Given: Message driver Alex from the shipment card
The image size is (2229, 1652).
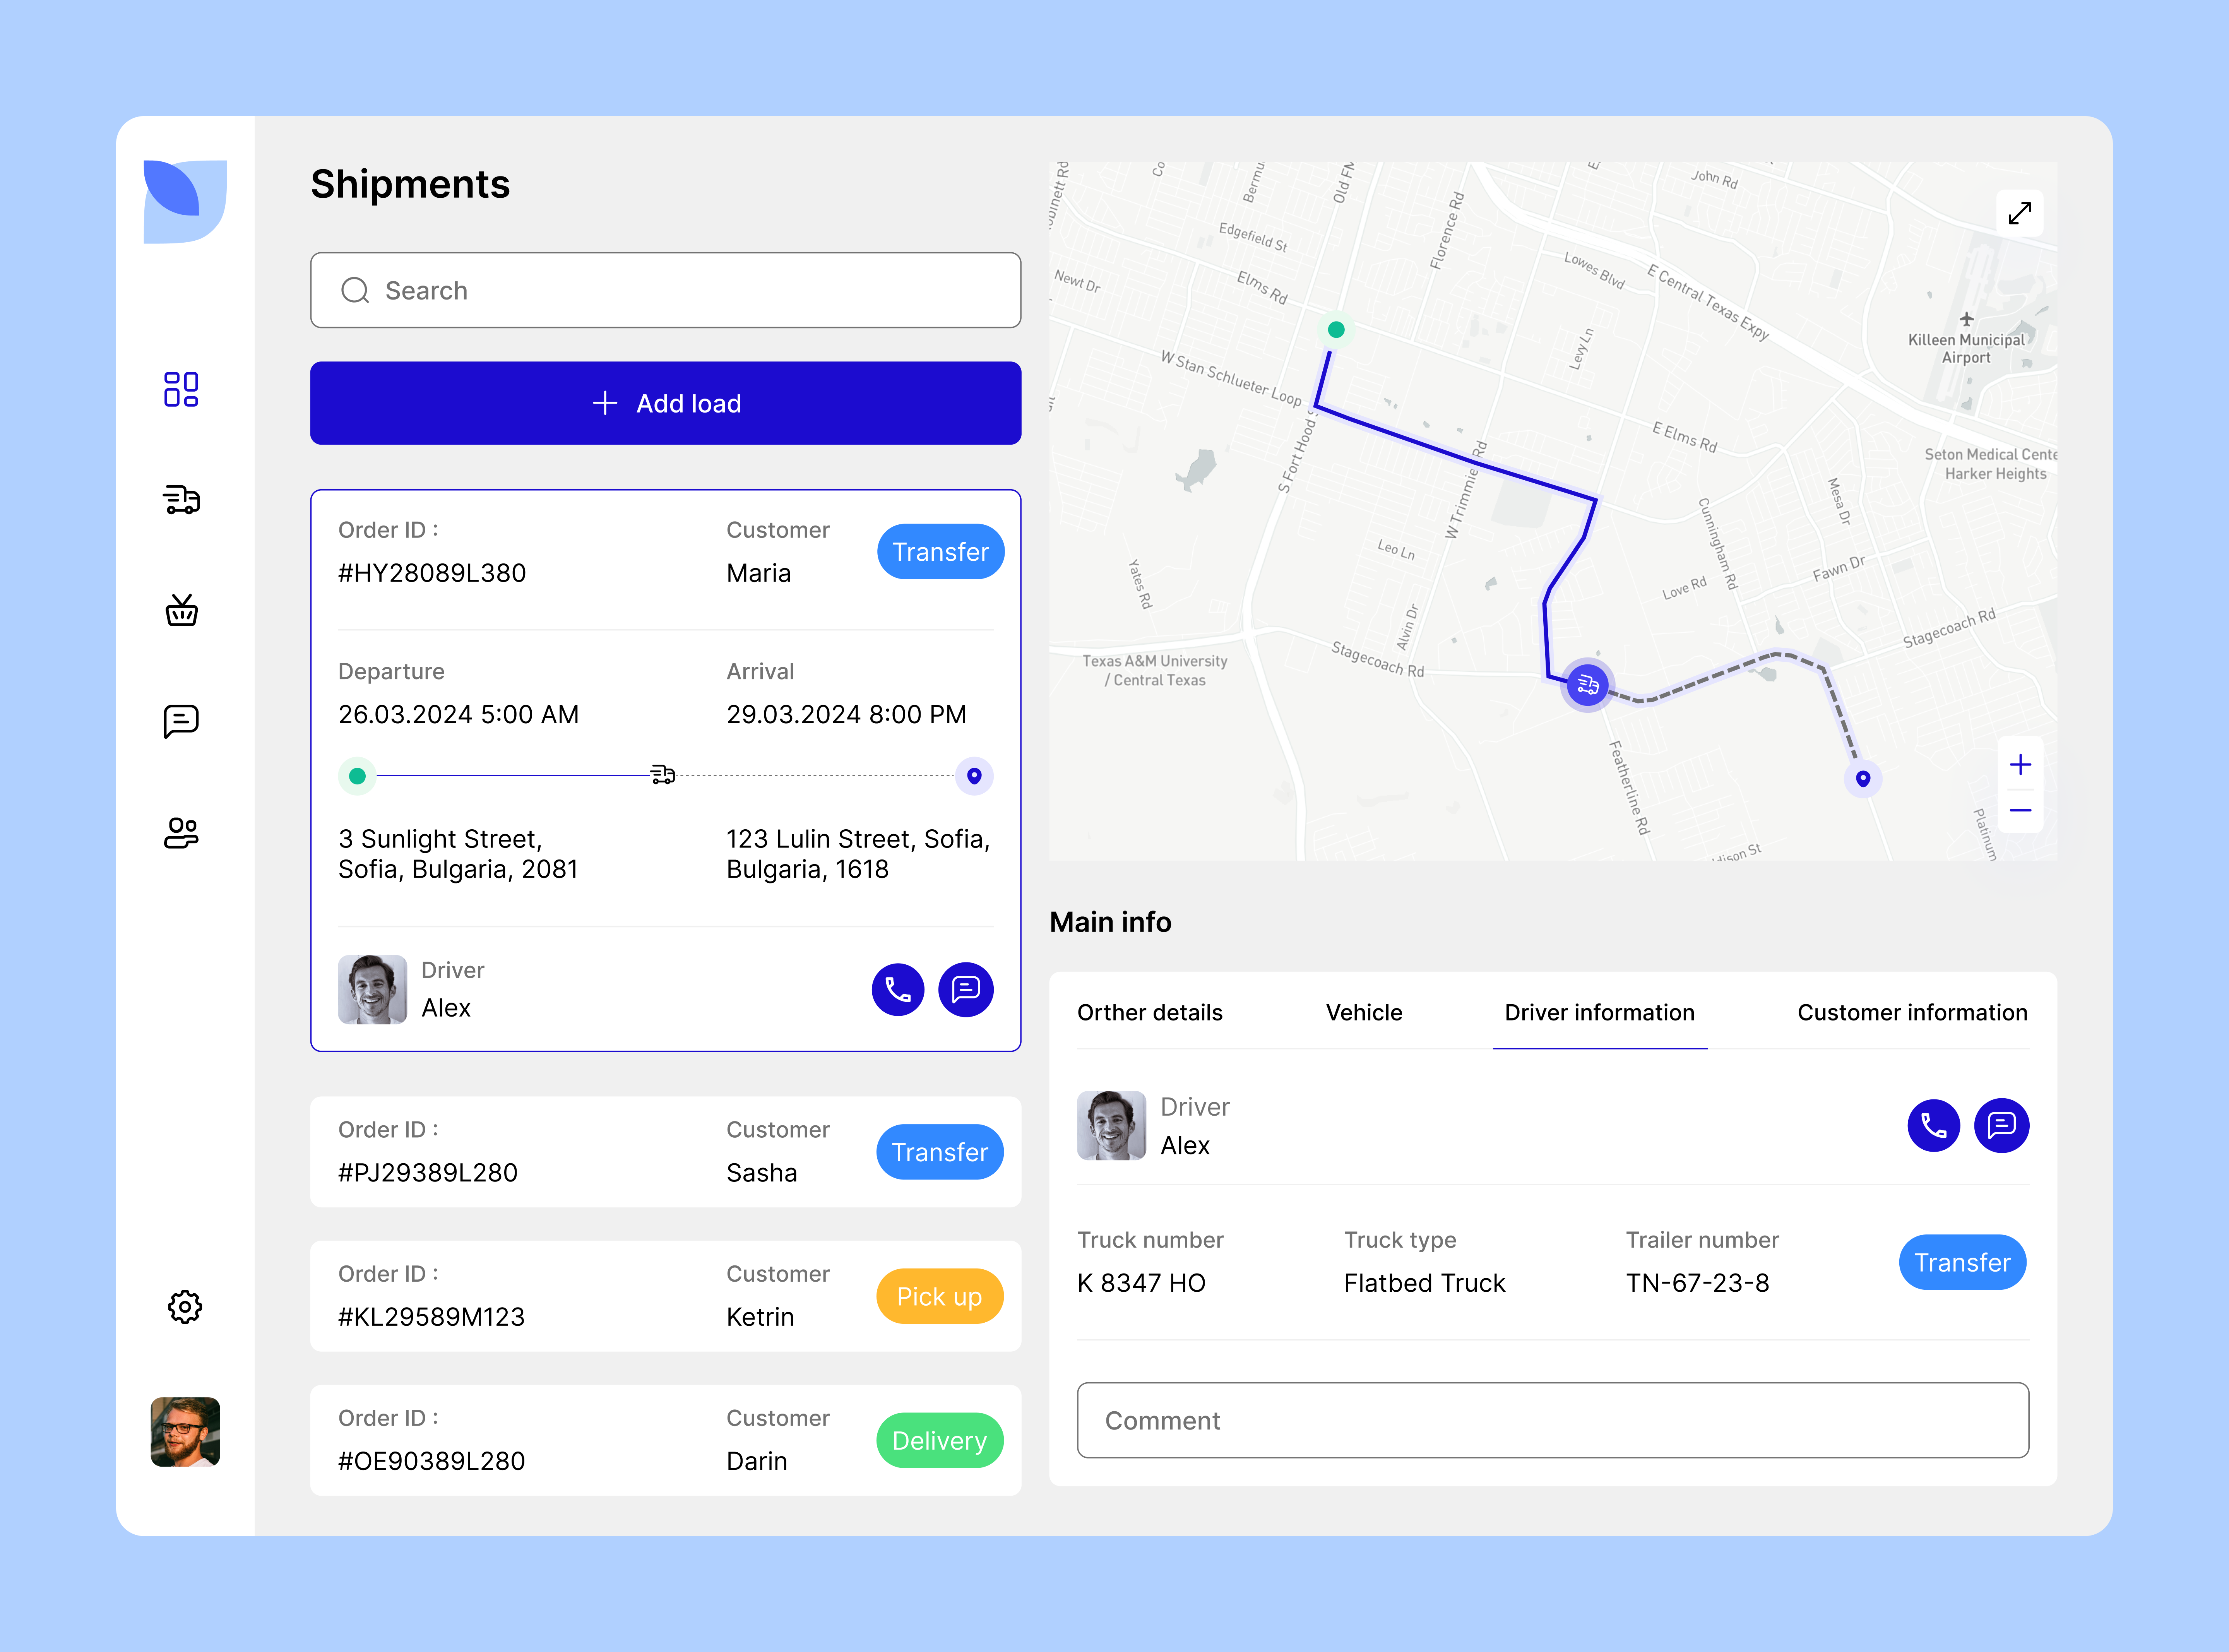Looking at the screenshot, I should click(966, 990).
